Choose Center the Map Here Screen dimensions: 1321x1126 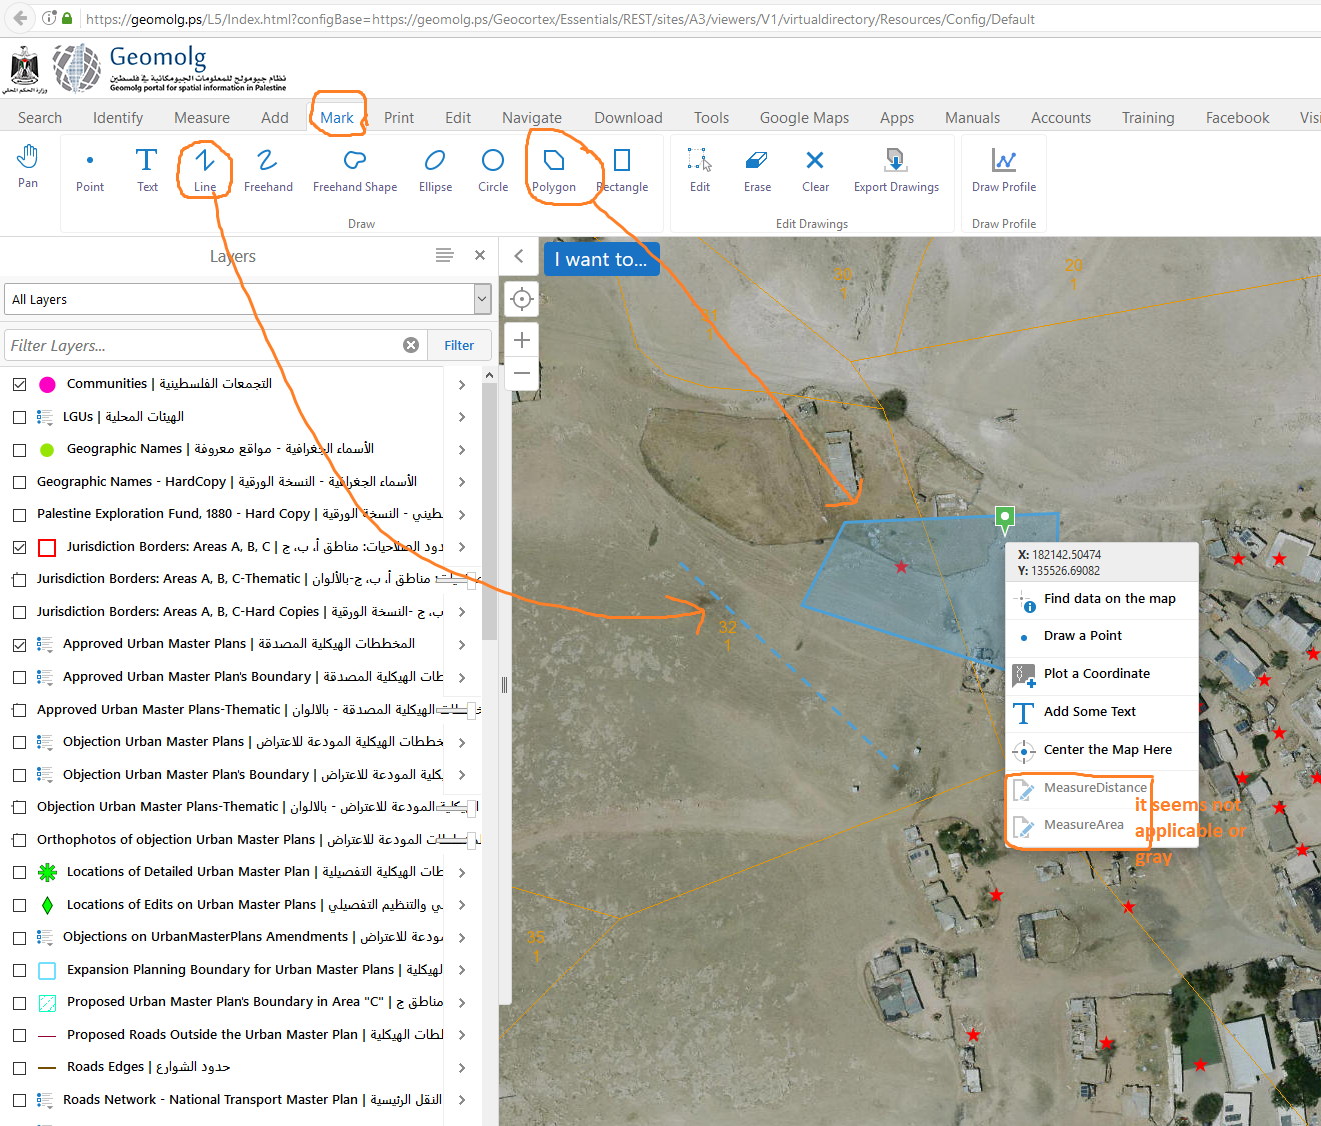point(1101,750)
